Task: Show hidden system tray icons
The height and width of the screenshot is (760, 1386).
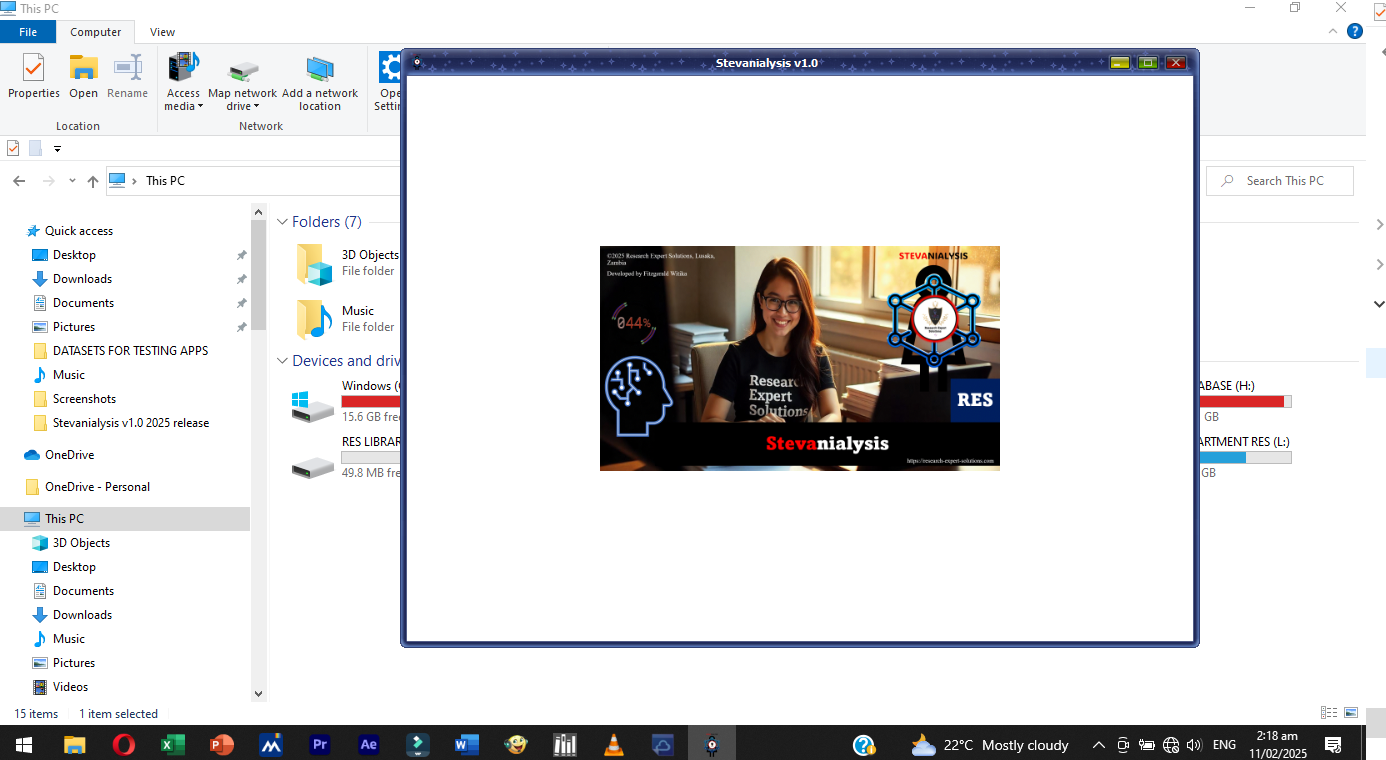Action: [x=1098, y=744]
